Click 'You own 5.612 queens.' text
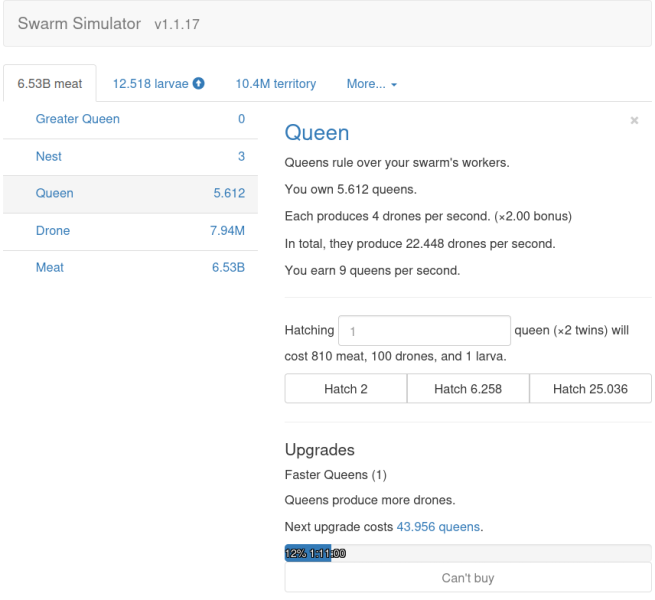655x600 pixels. click(350, 190)
